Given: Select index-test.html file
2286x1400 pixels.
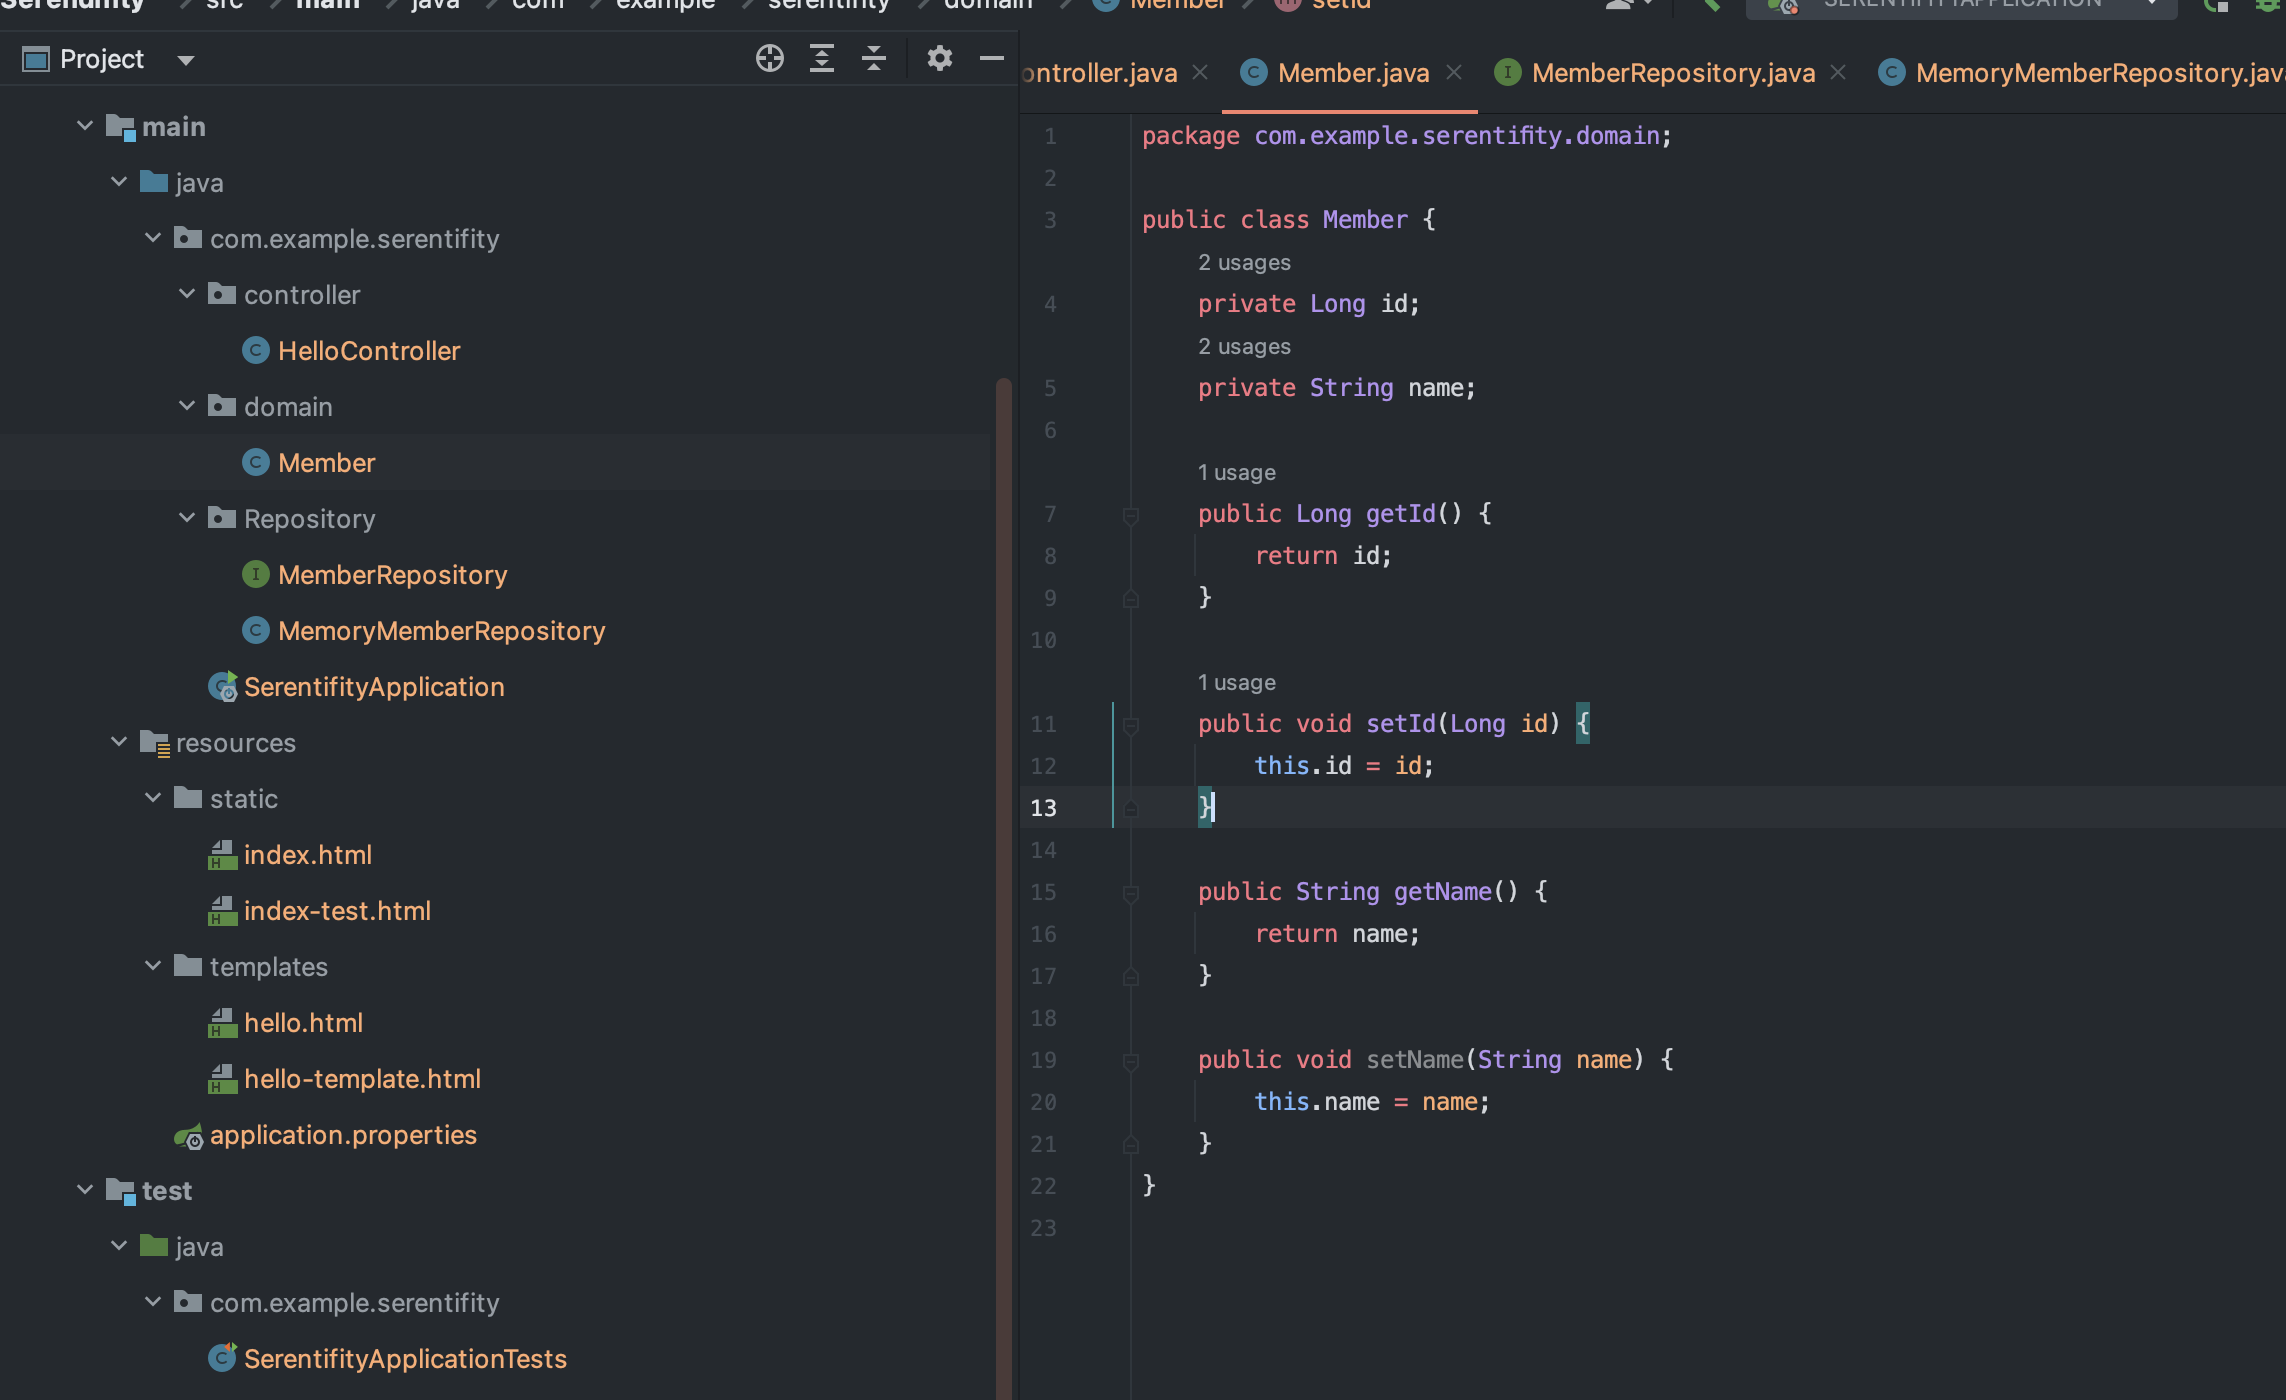Looking at the screenshot, I should [x=337, y=911].
